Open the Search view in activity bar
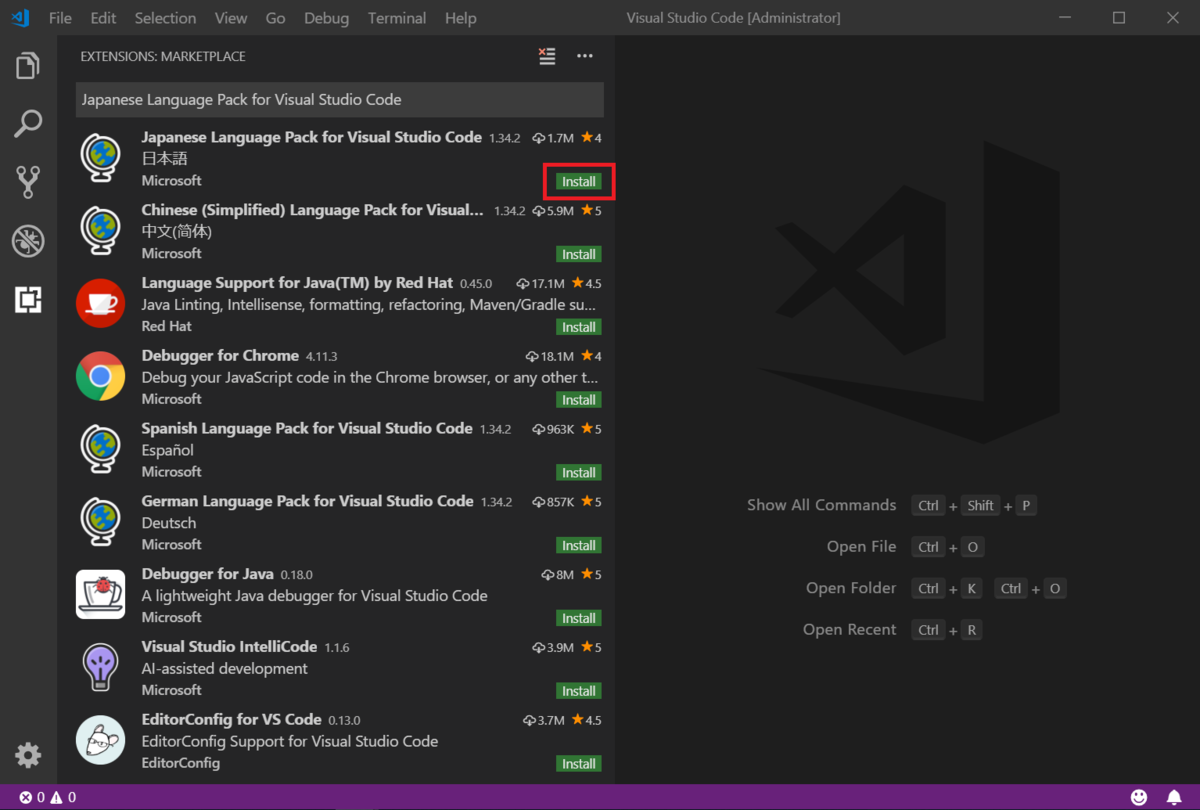 [28, 124]
